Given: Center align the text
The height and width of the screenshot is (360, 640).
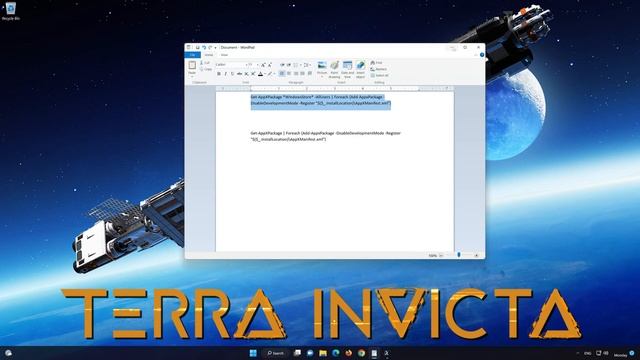Looking at the screenshot, I should [x=289, y=74].
